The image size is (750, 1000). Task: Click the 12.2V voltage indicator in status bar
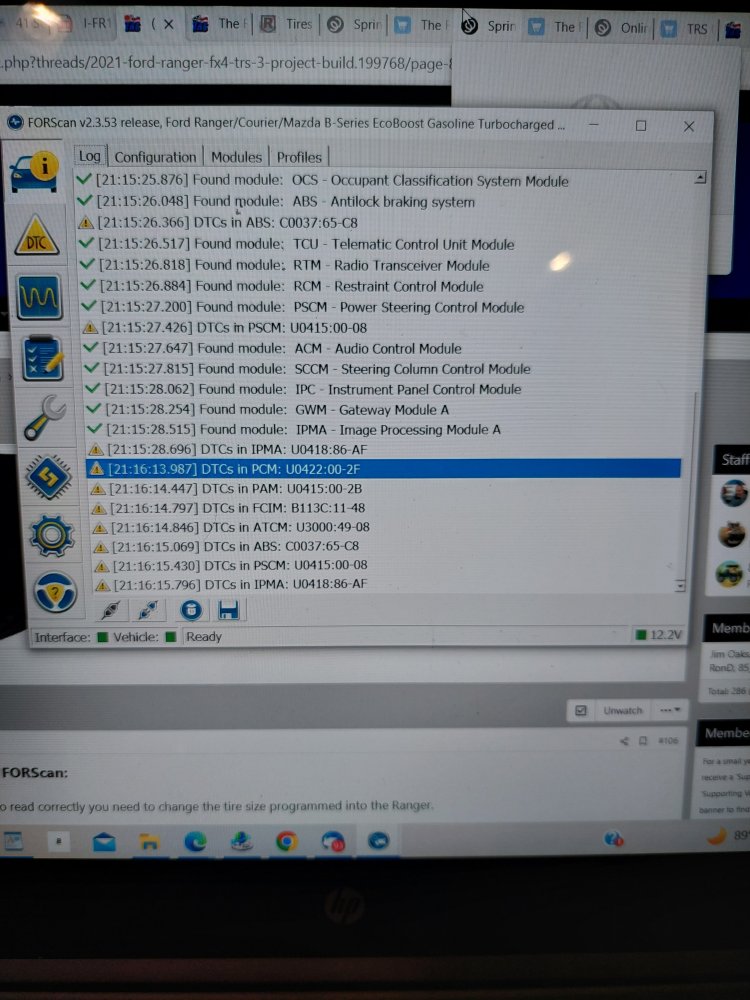click(x=659, y=635)
